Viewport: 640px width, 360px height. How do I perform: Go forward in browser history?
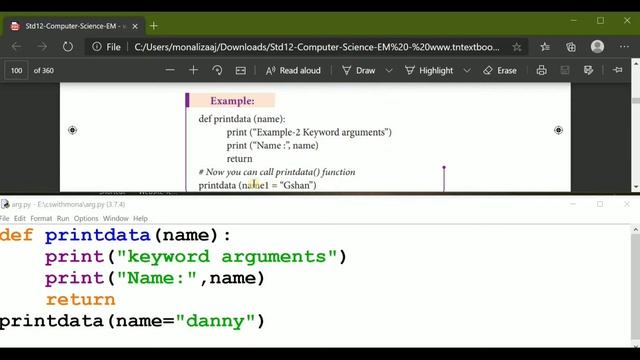(42, 47)
